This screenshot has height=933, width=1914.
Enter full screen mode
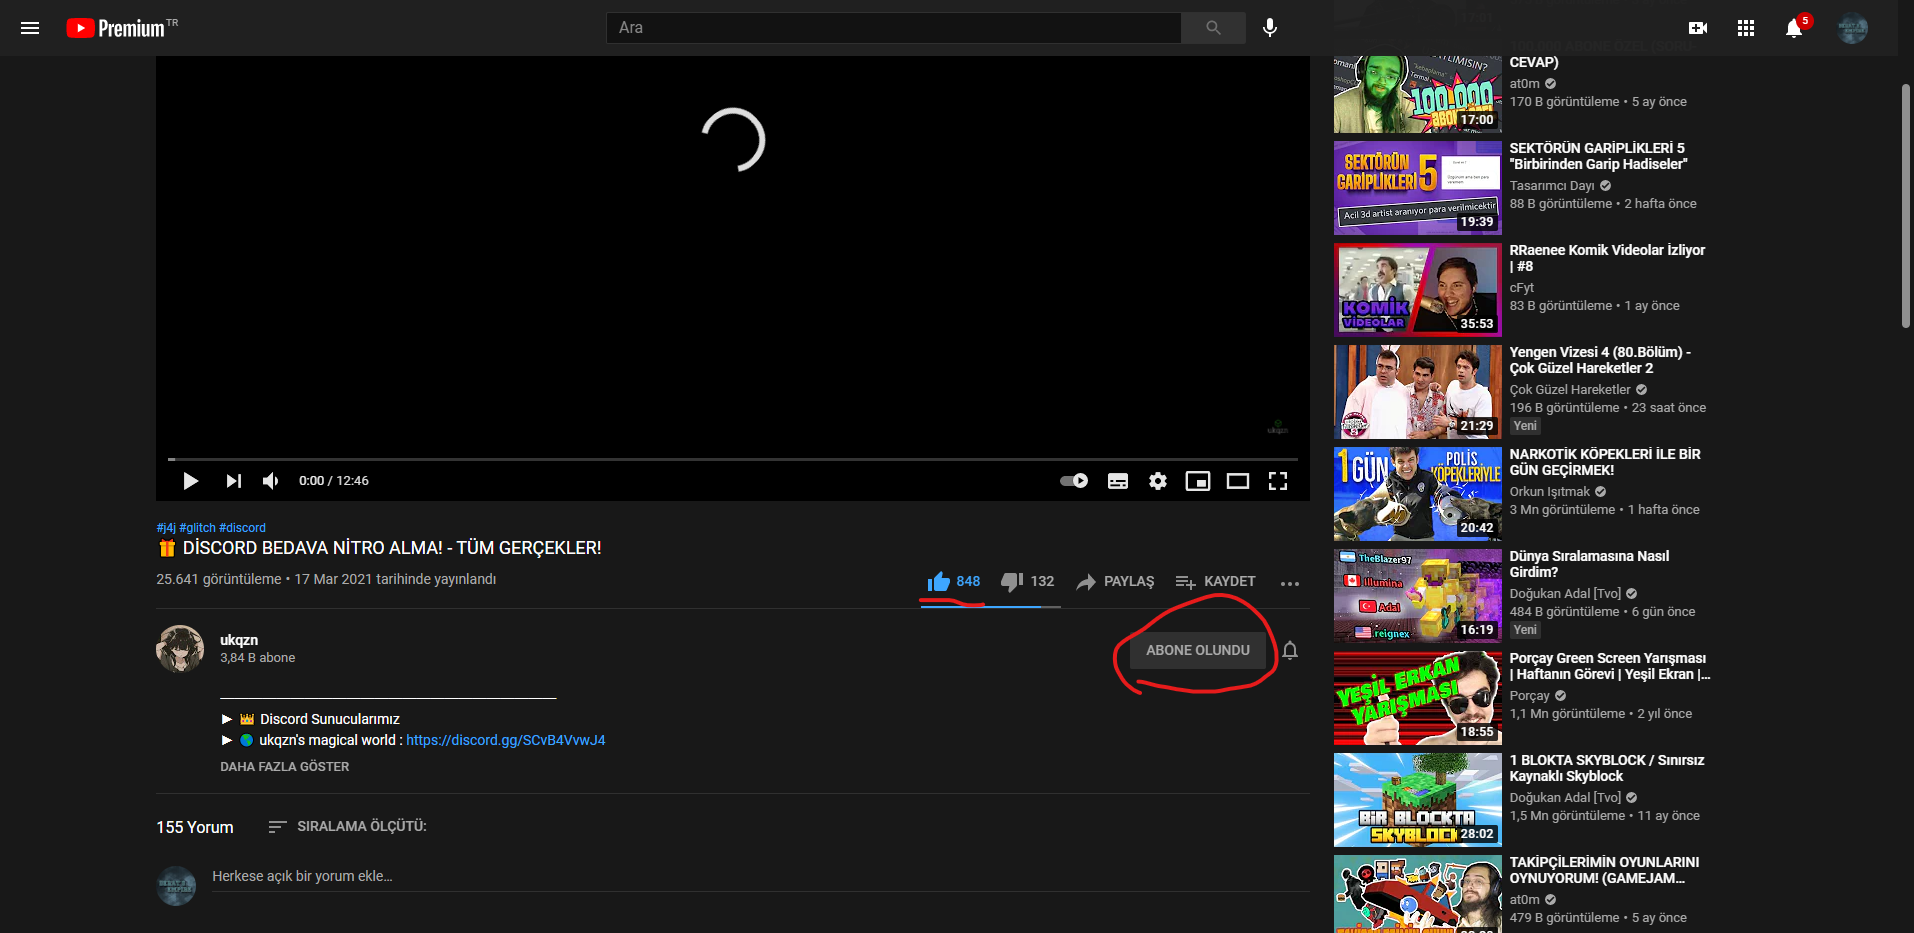coord(1278,481)
